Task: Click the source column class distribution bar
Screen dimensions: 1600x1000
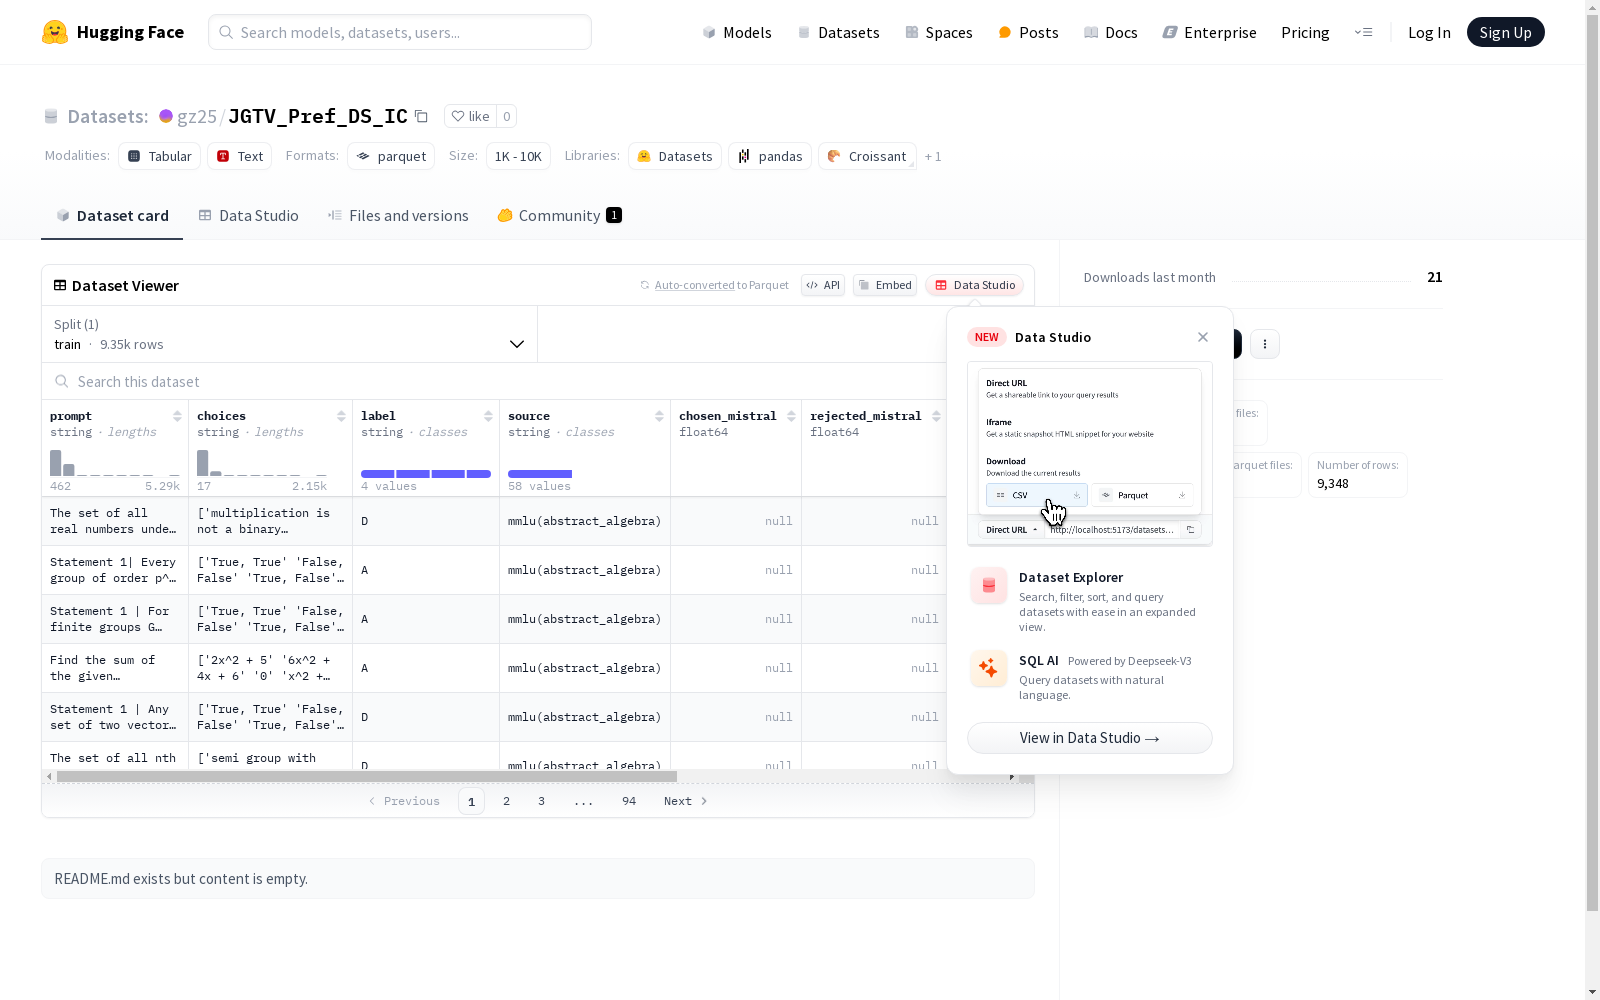Action: pyautogui.click(x=540, y=474)
